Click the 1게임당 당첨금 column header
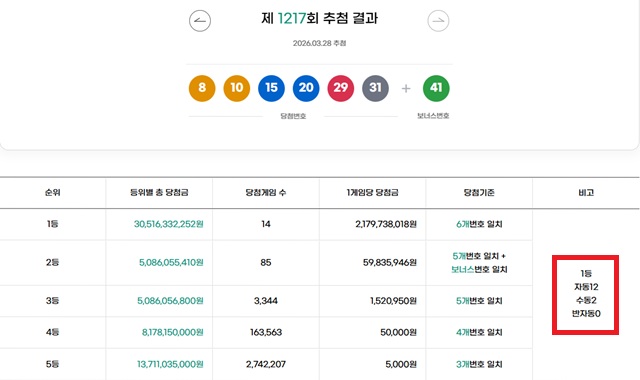The height and width of the screenshot is (380, 640). click(x=372, y=193)
